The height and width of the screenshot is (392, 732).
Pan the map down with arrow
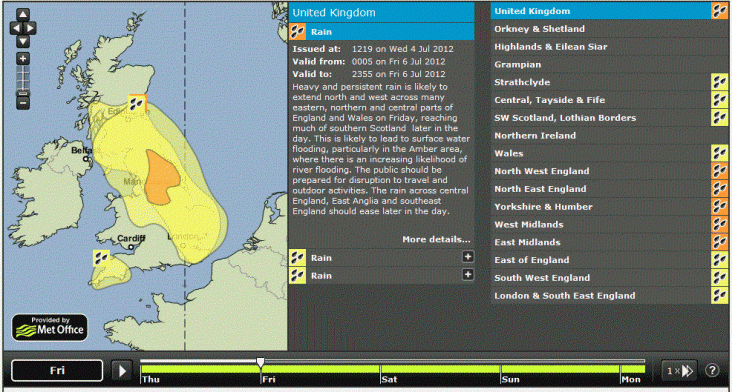pos(23,41)
